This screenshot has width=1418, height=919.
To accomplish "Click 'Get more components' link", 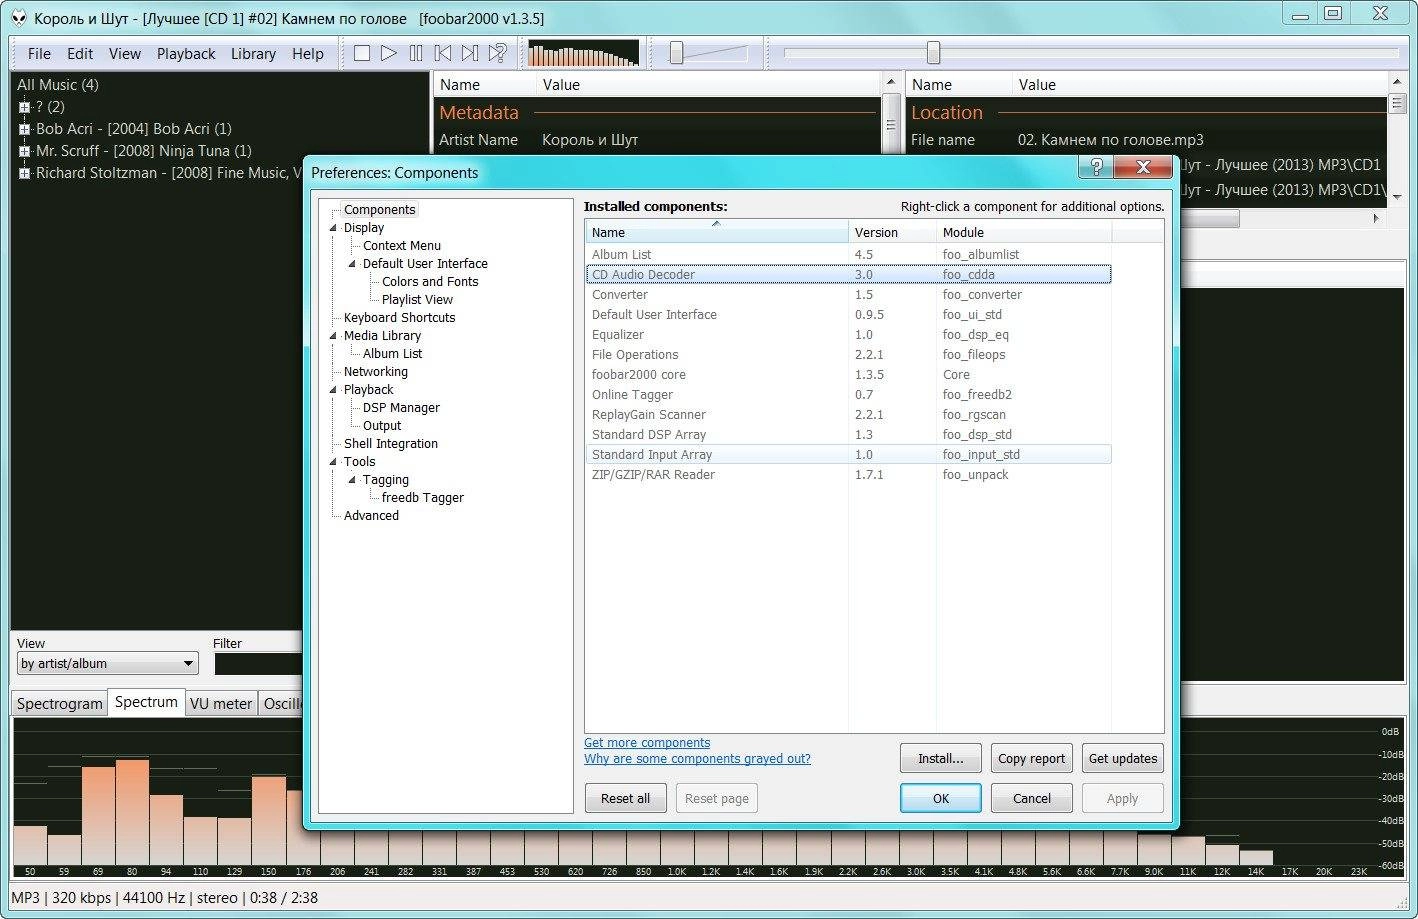I will point(647,743).
